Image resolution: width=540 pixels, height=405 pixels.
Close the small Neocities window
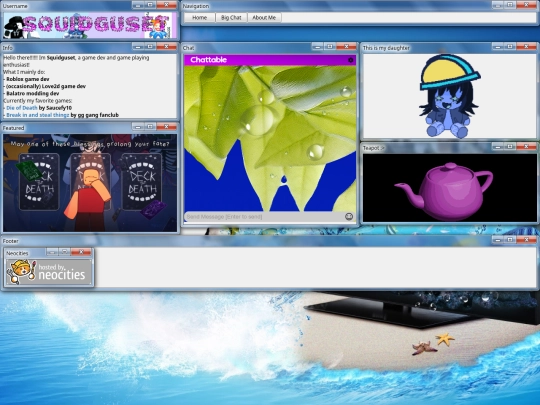point(81,252)
